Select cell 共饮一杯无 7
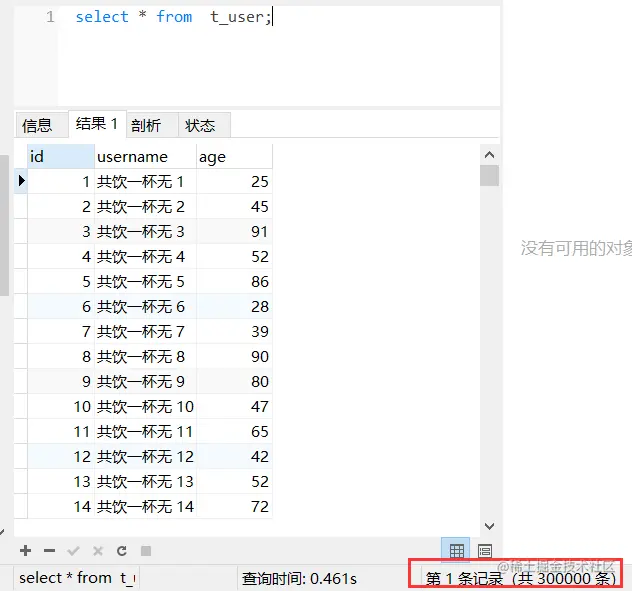632x591 pixels. (x=146, y=331)
